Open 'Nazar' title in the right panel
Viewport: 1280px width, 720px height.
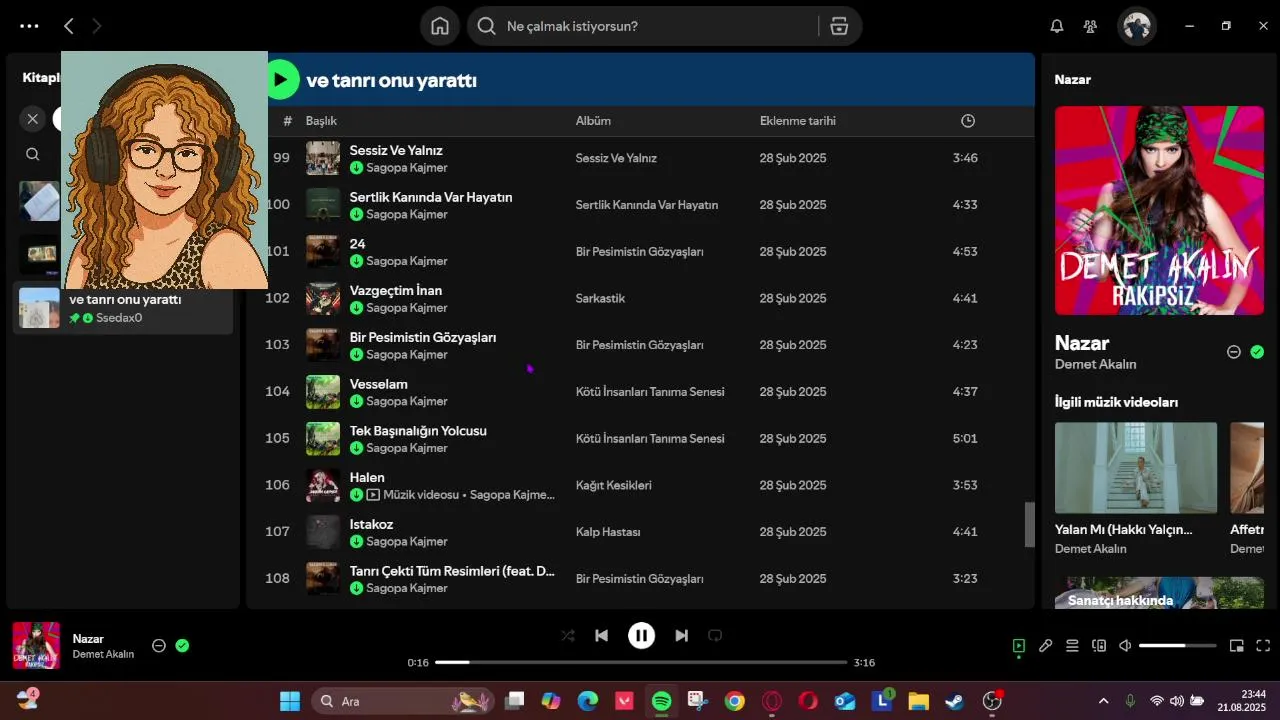1082,343
